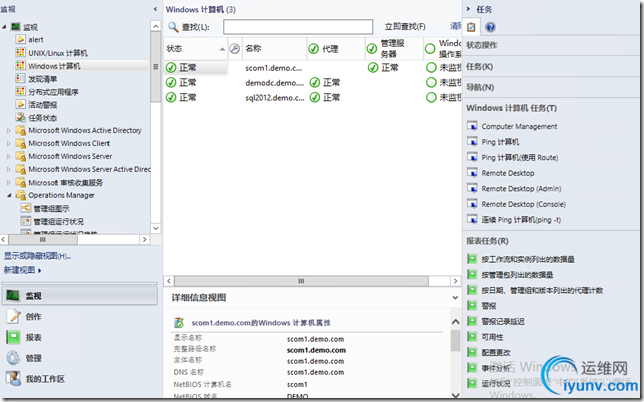Screen dimensions: 644x402
Task: Open 警报记录延迟 report
Action: point(503,322)
